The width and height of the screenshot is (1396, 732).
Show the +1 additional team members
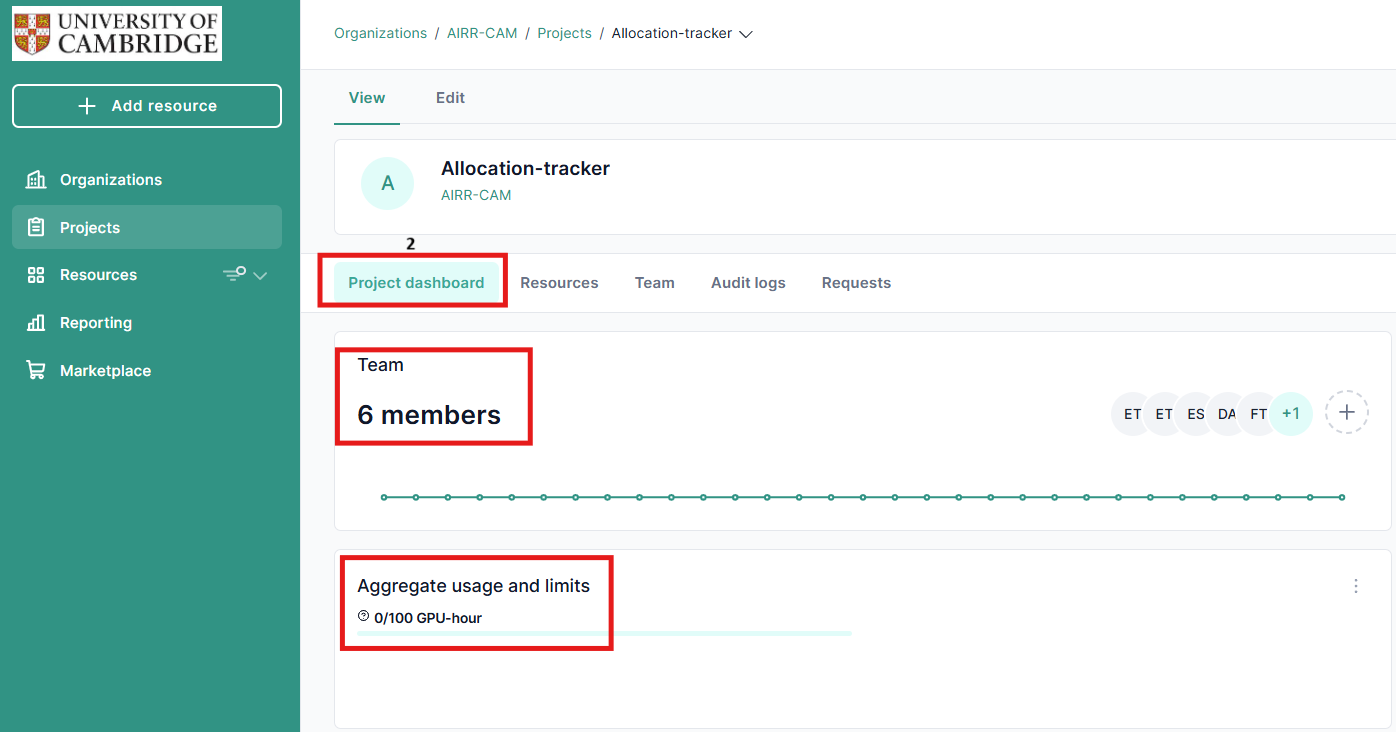(1291, 414)
